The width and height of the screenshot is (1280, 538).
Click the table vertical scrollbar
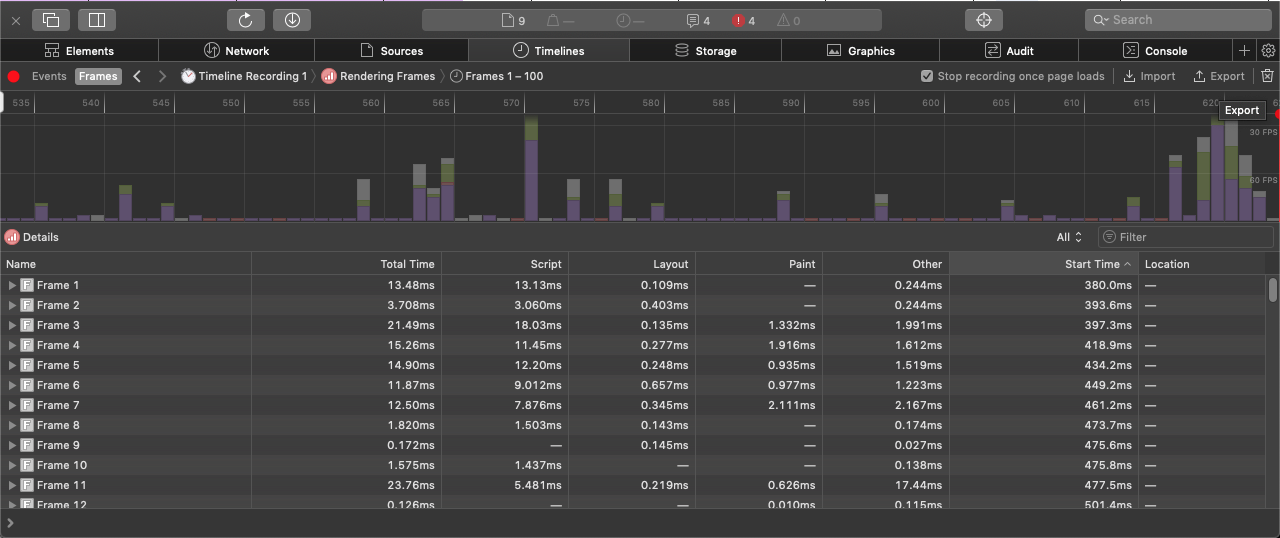(x=1273, y=290)
